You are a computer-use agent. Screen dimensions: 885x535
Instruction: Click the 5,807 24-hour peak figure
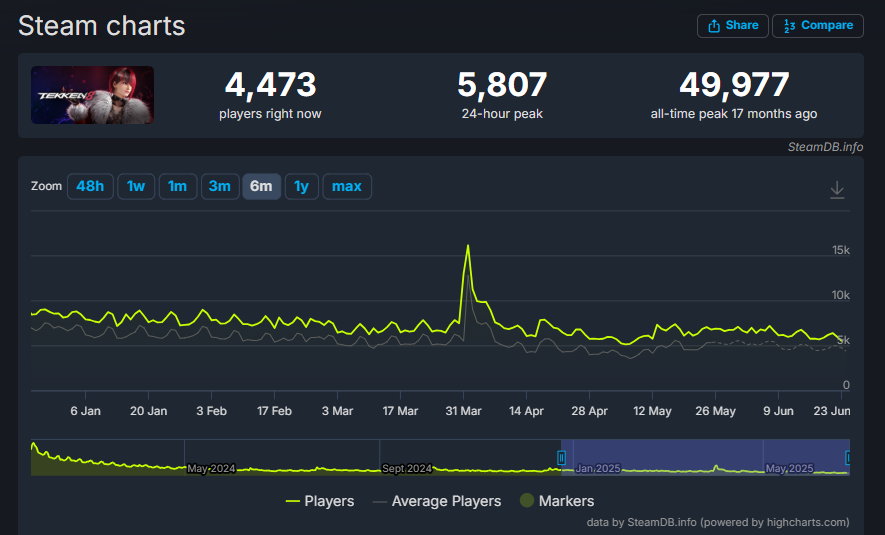pyautogui.click(x=502, y=85)
